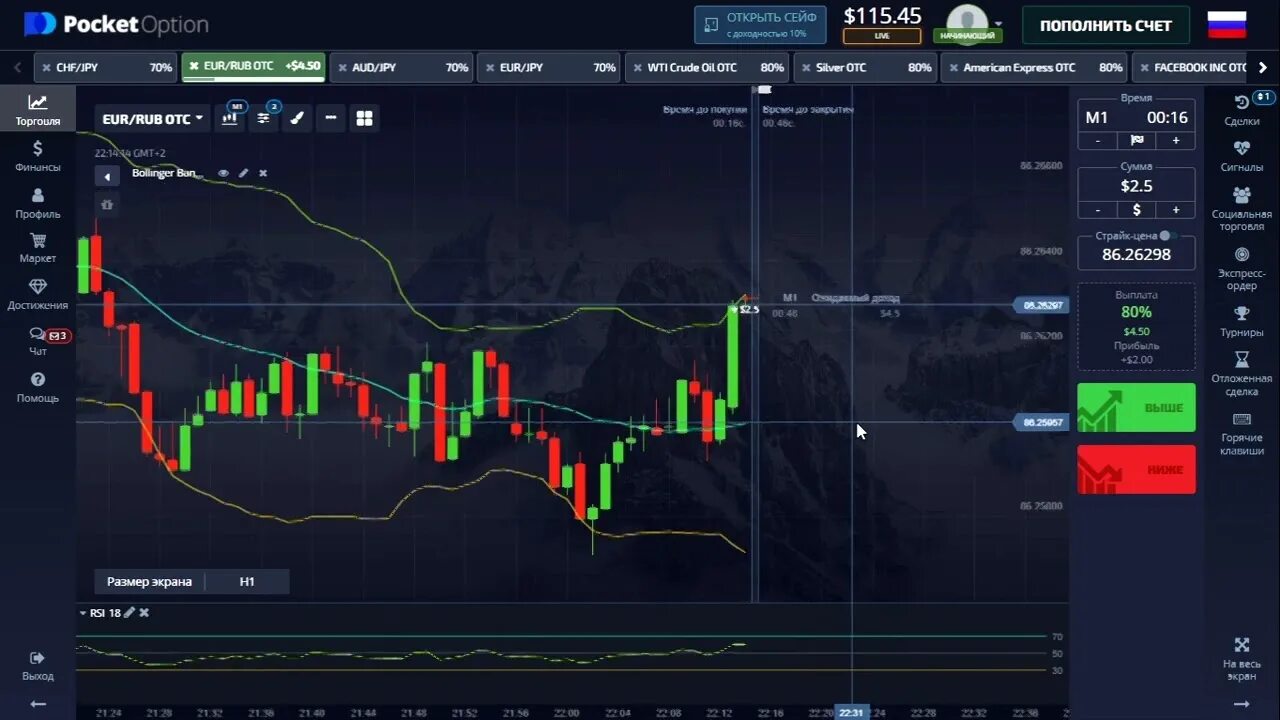Open the Сделки trades history panel

pos(1242,110)
